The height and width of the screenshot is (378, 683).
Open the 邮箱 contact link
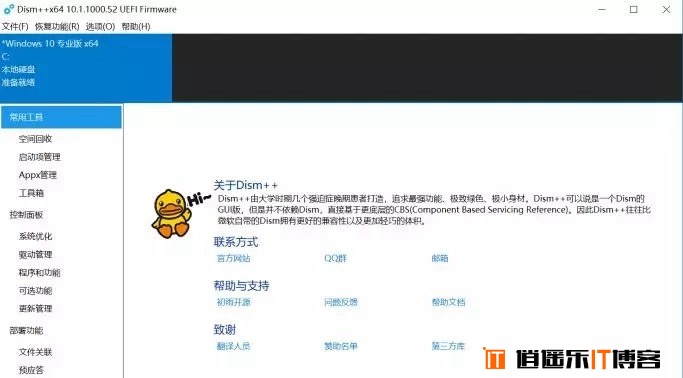[x=440, y=258]
